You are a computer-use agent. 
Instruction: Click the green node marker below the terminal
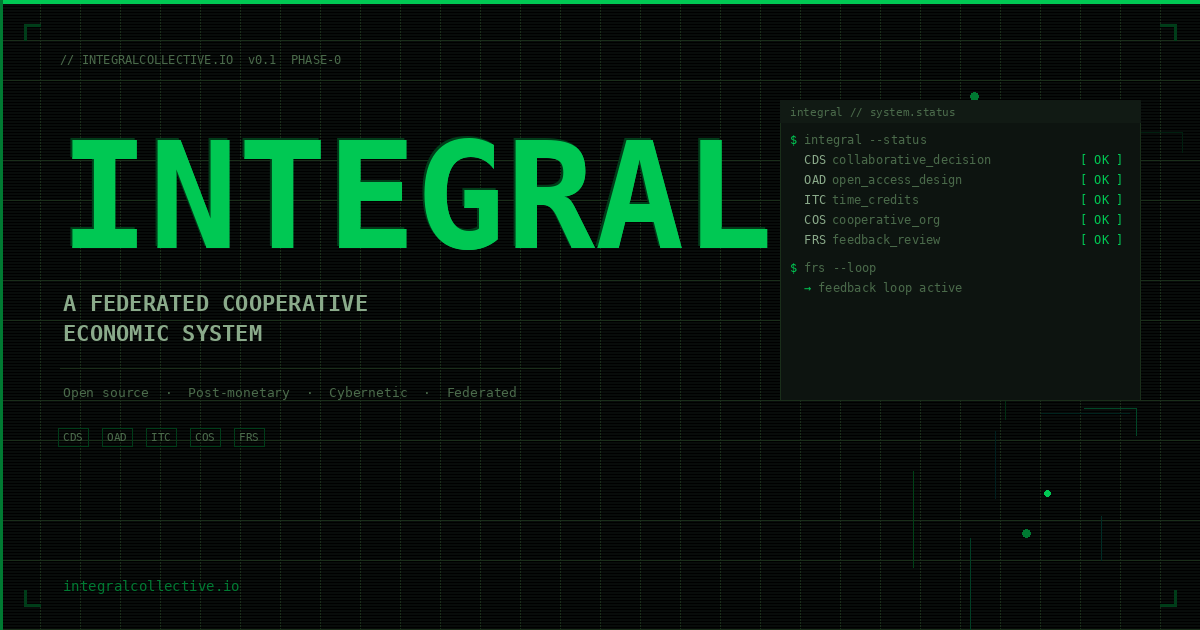pyautogui.click(x=1047, y=493)
